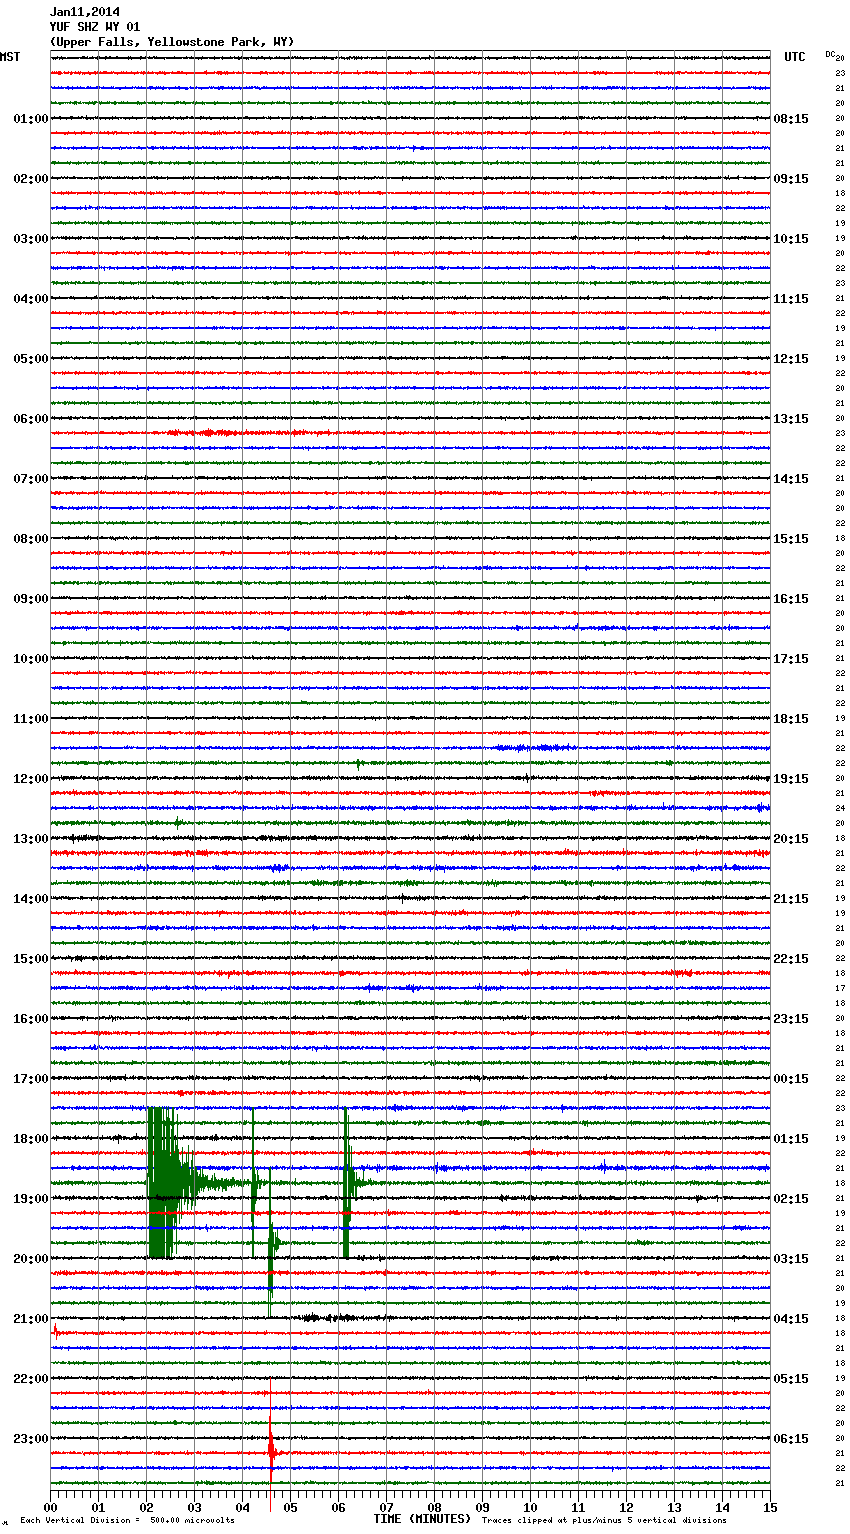This screenshot has height=1534, width=850.
Task: Click the 08:15 UTC label
Action: [791, 119]
